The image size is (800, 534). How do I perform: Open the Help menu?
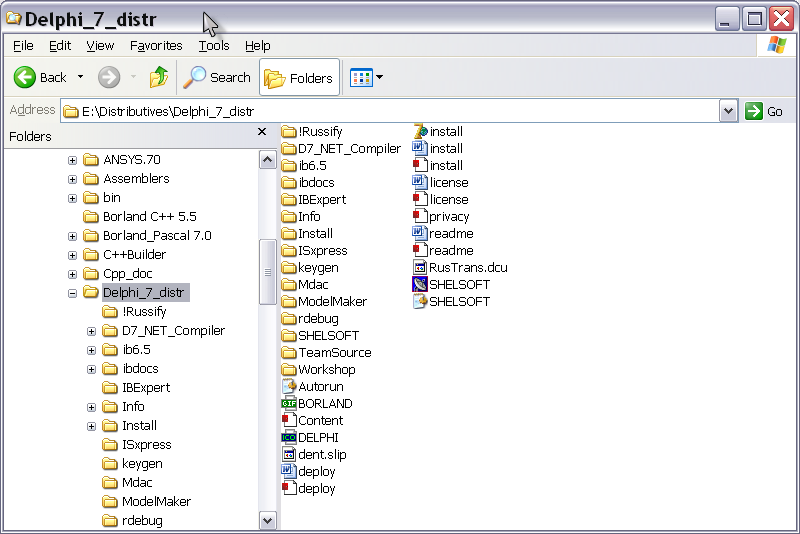point(258,46)
